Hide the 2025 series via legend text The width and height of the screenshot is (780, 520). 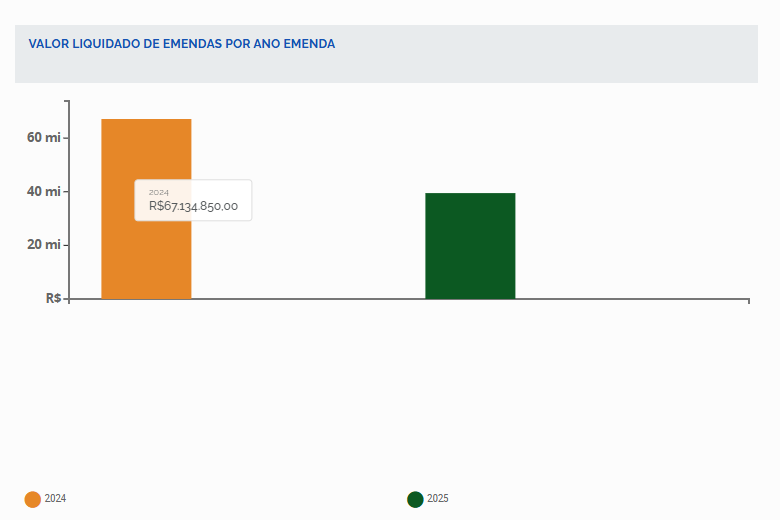[x=438, y=498]
